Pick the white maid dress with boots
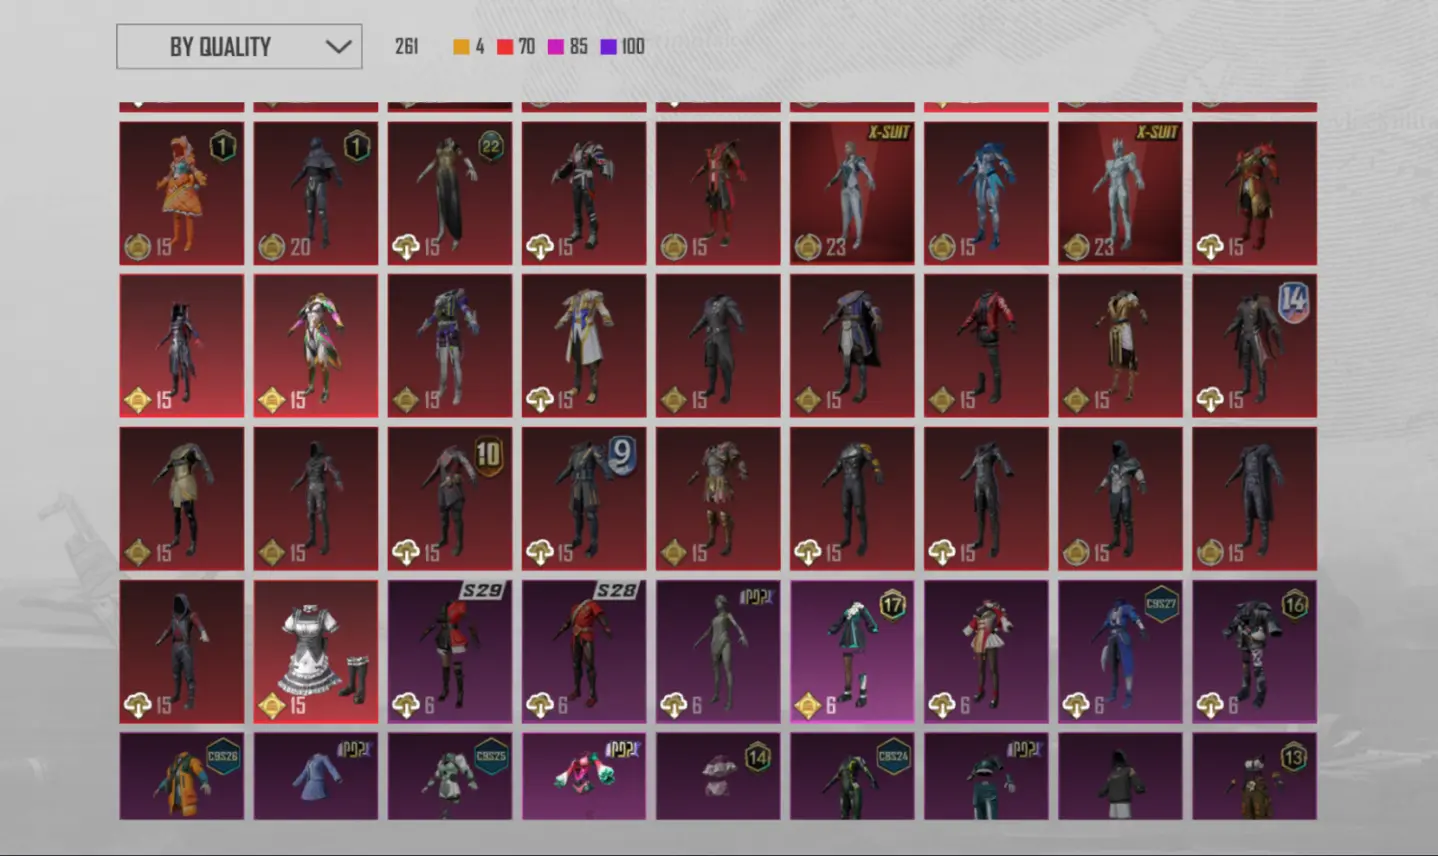 [x=315, y=652]
